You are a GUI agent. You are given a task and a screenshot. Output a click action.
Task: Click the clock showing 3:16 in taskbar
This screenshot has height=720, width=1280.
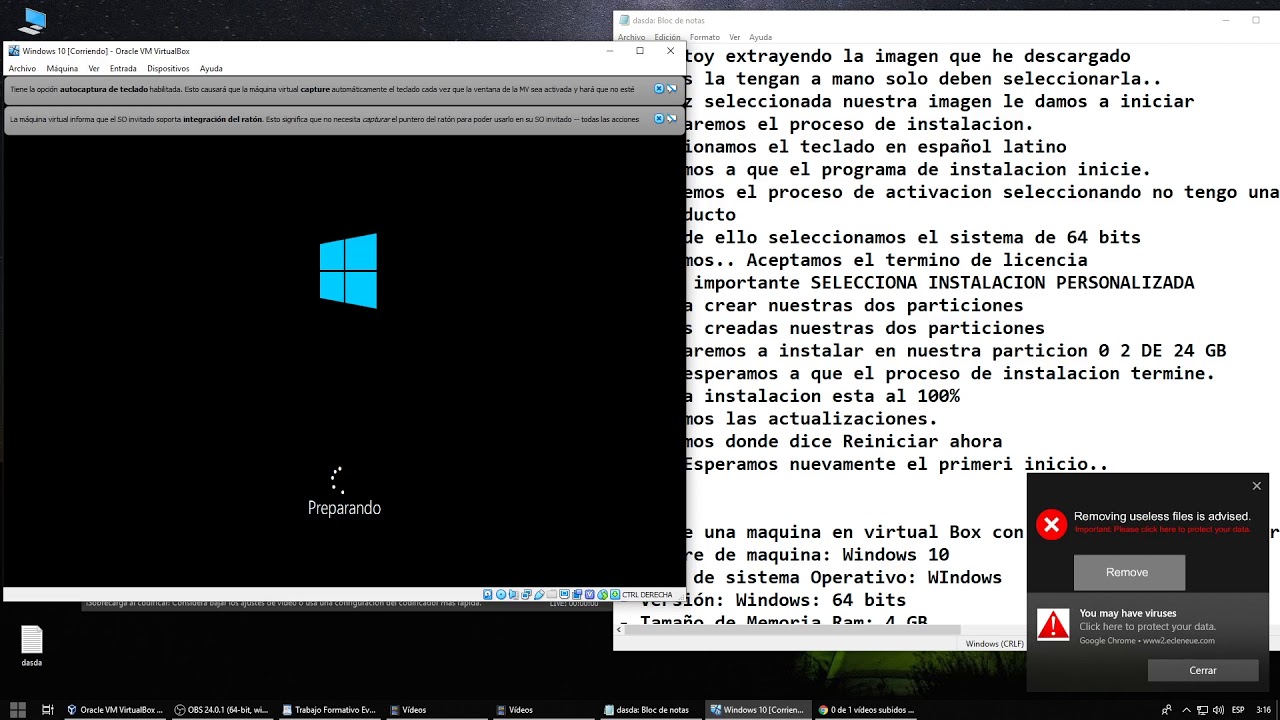(1263, 710)
